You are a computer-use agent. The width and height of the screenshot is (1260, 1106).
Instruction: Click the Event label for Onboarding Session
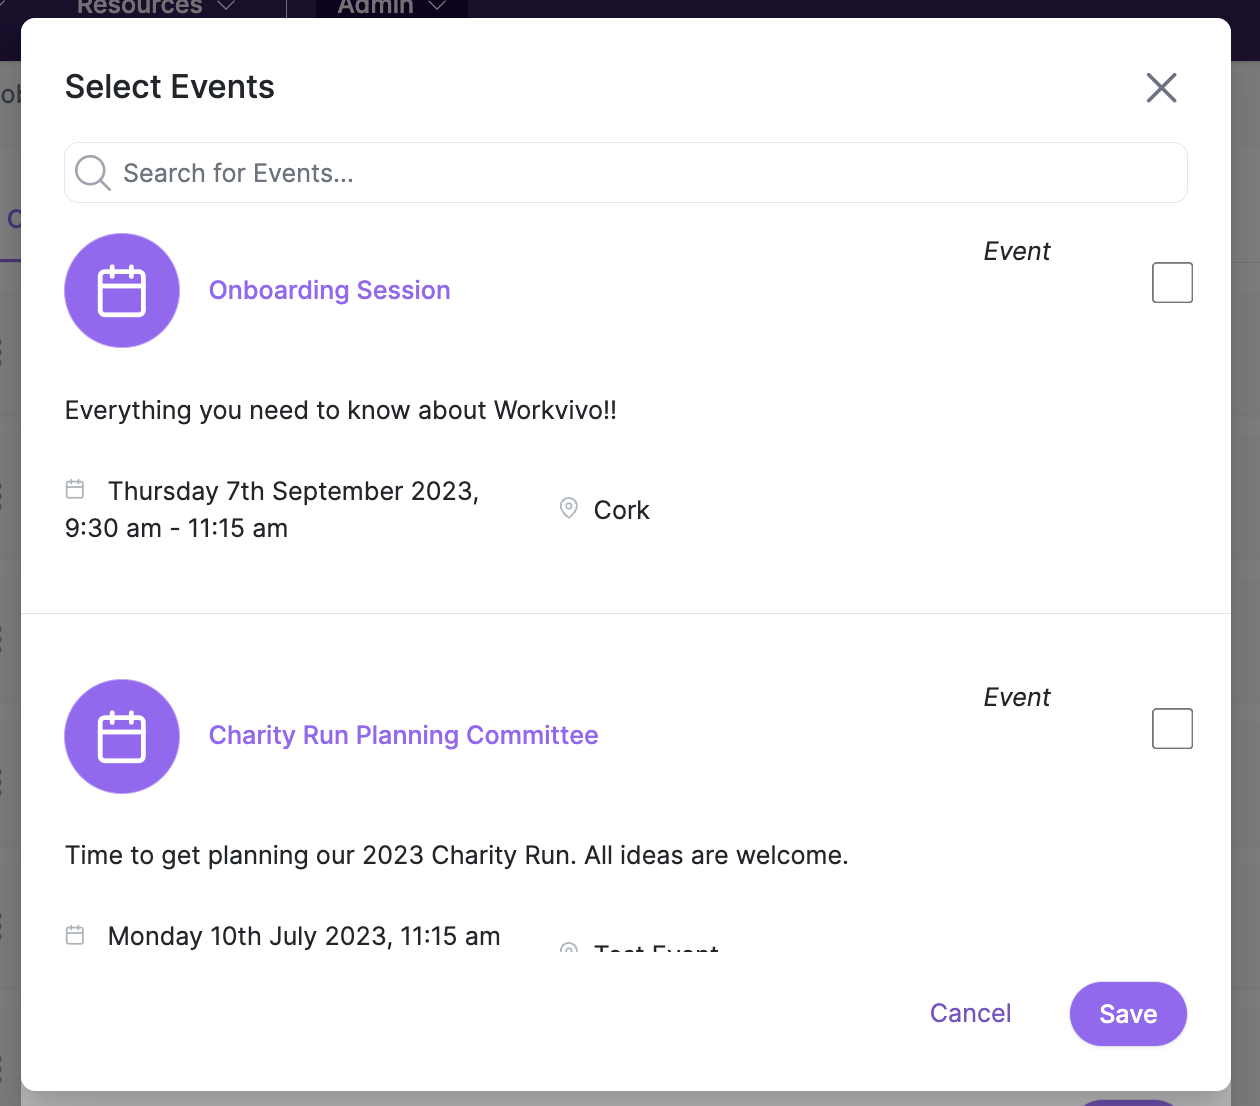point(1017,251)
